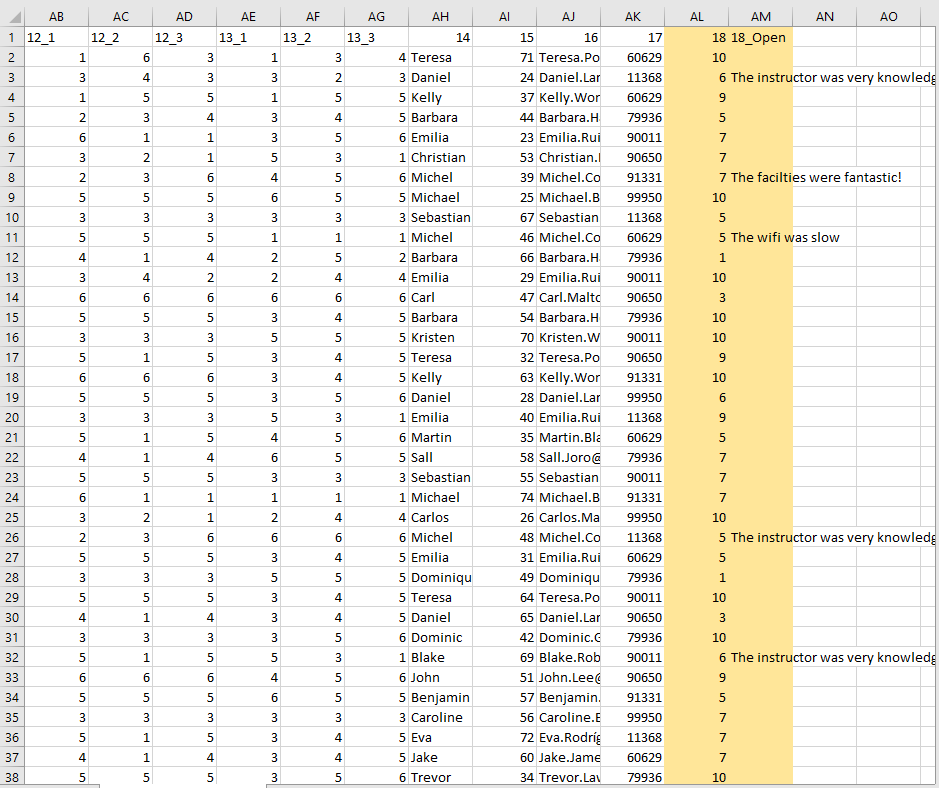This screenshot has width=939, height=788.
Task: Click the "Carl.Malto" email cell
Action: pyautogui.click(x=568, y=297)
